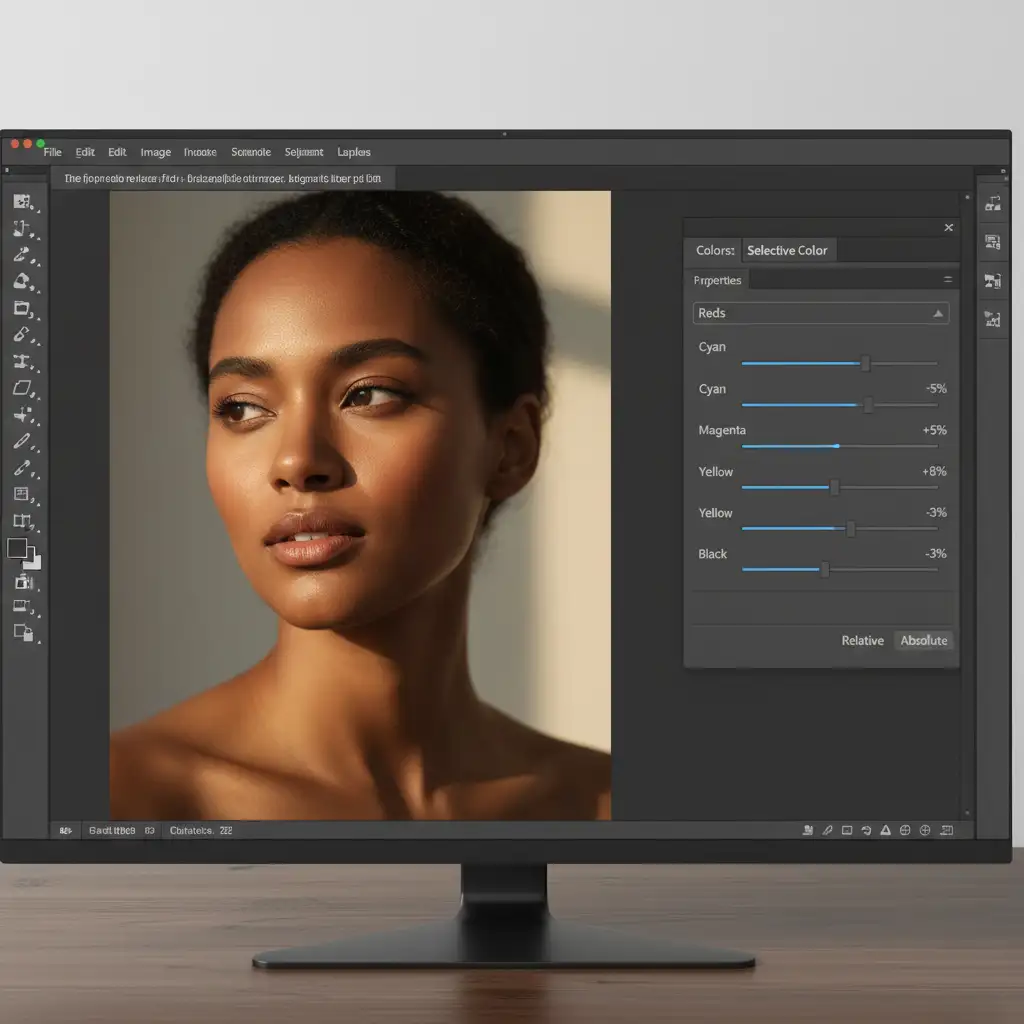Open the File menu
Viewport: 1024px width, 1024px height.
pyautogui.click(x=52, y=153)
